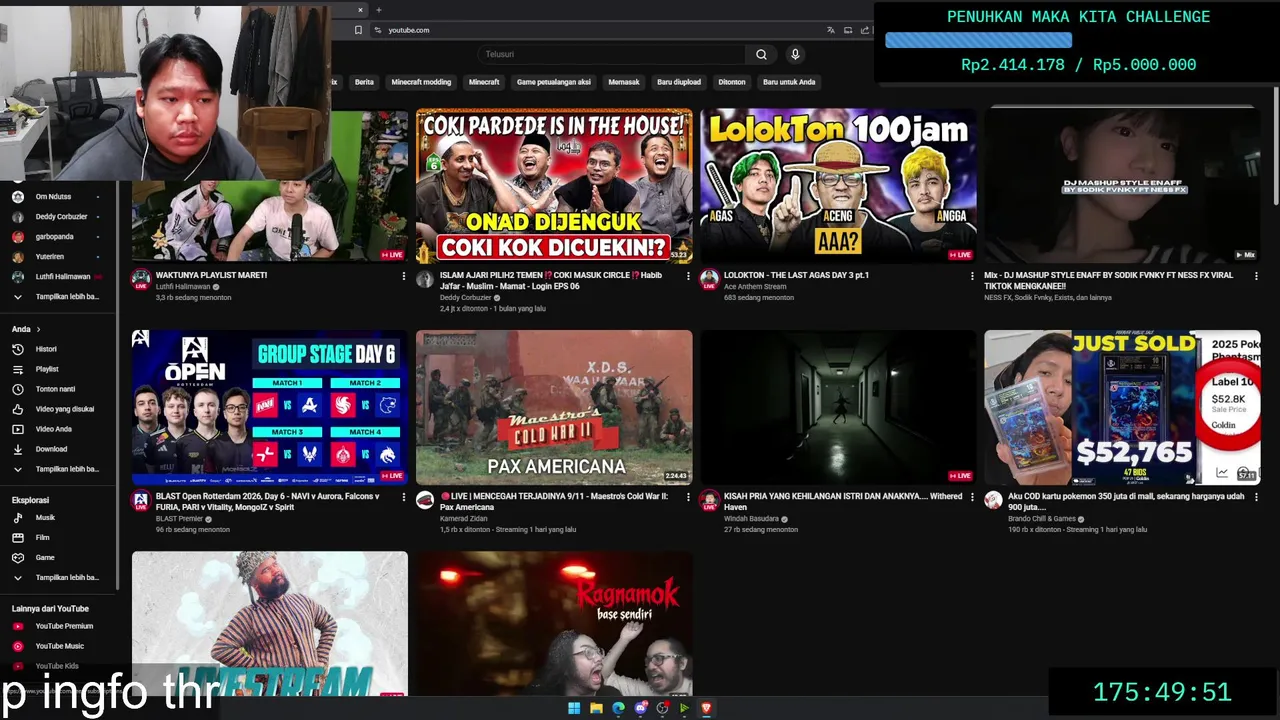Viewport: 1280px width, 720px height.
Task: Open Brave browser taskbar icon
Action: (706, 708)
